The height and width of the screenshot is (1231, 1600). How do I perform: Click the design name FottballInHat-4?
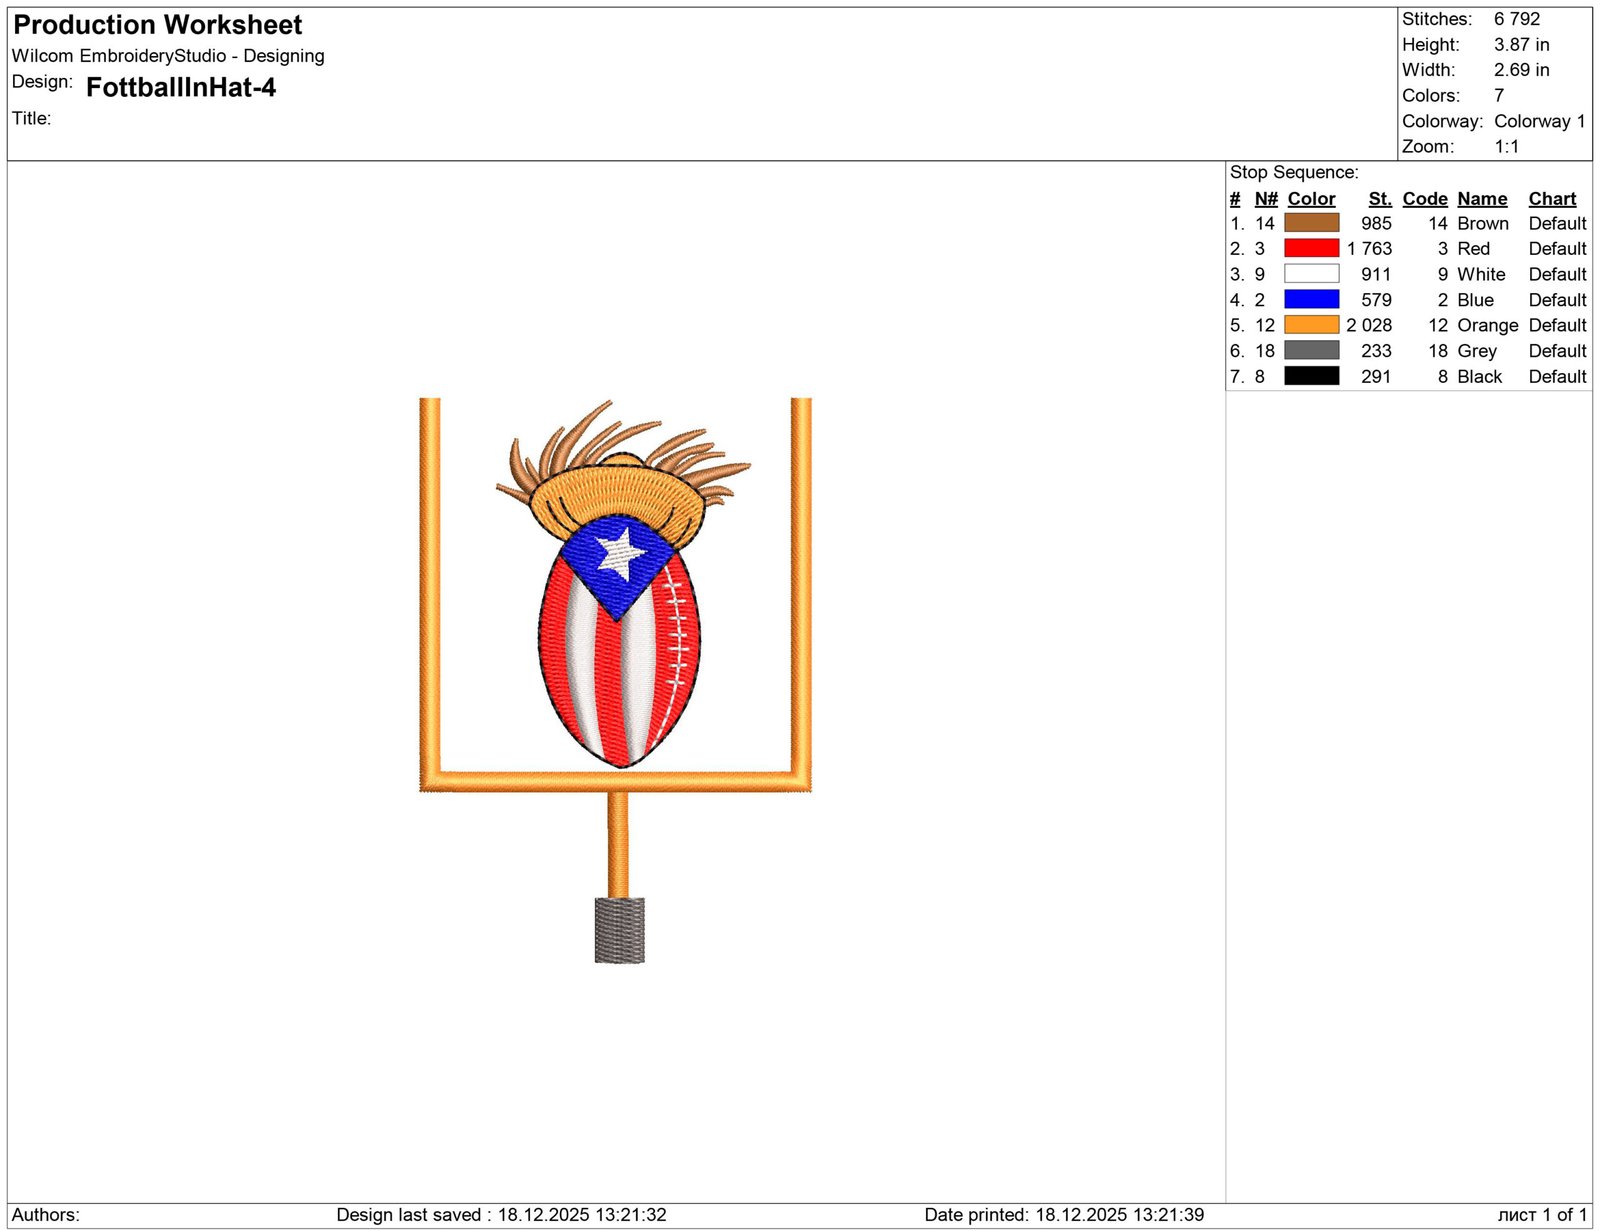tap(181, 88)
